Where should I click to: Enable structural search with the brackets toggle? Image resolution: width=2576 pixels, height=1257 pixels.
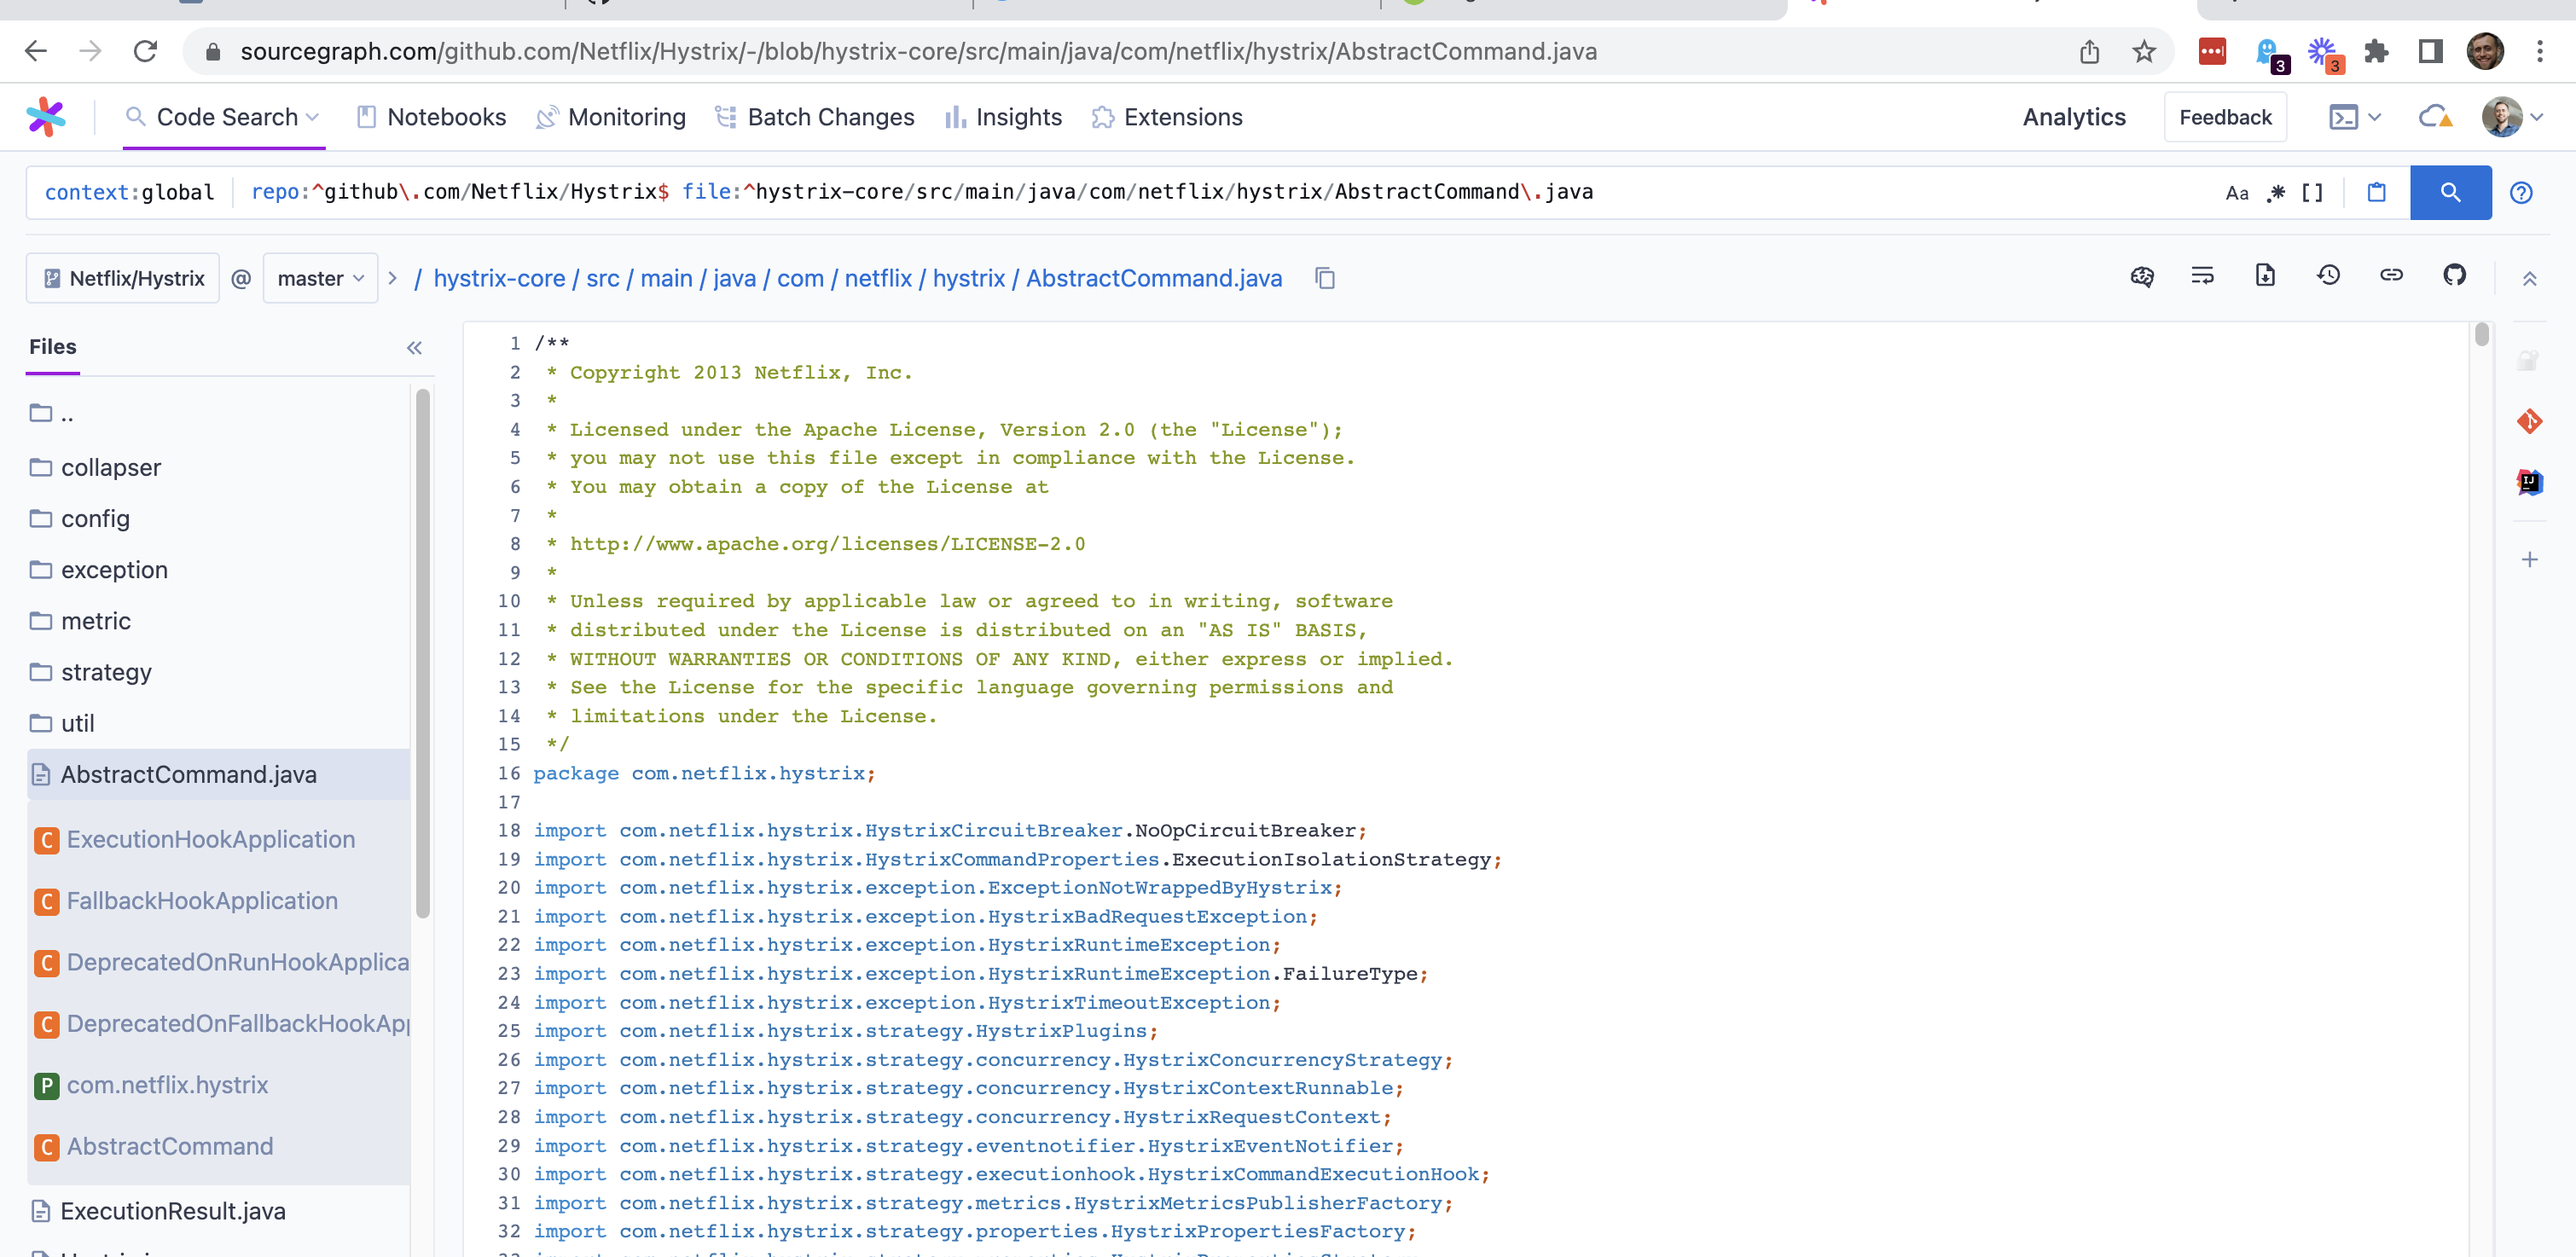[x=2310, y=192]
